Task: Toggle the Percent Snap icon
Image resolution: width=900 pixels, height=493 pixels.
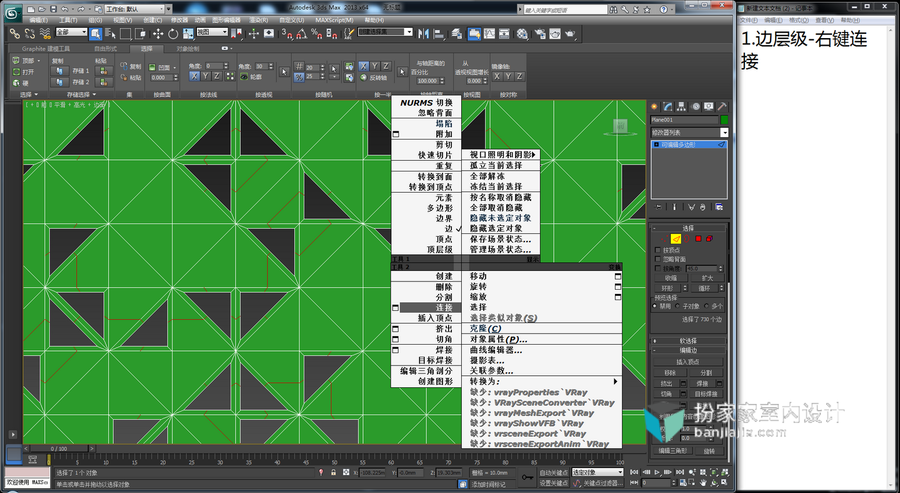Action: tap(316, 34)
